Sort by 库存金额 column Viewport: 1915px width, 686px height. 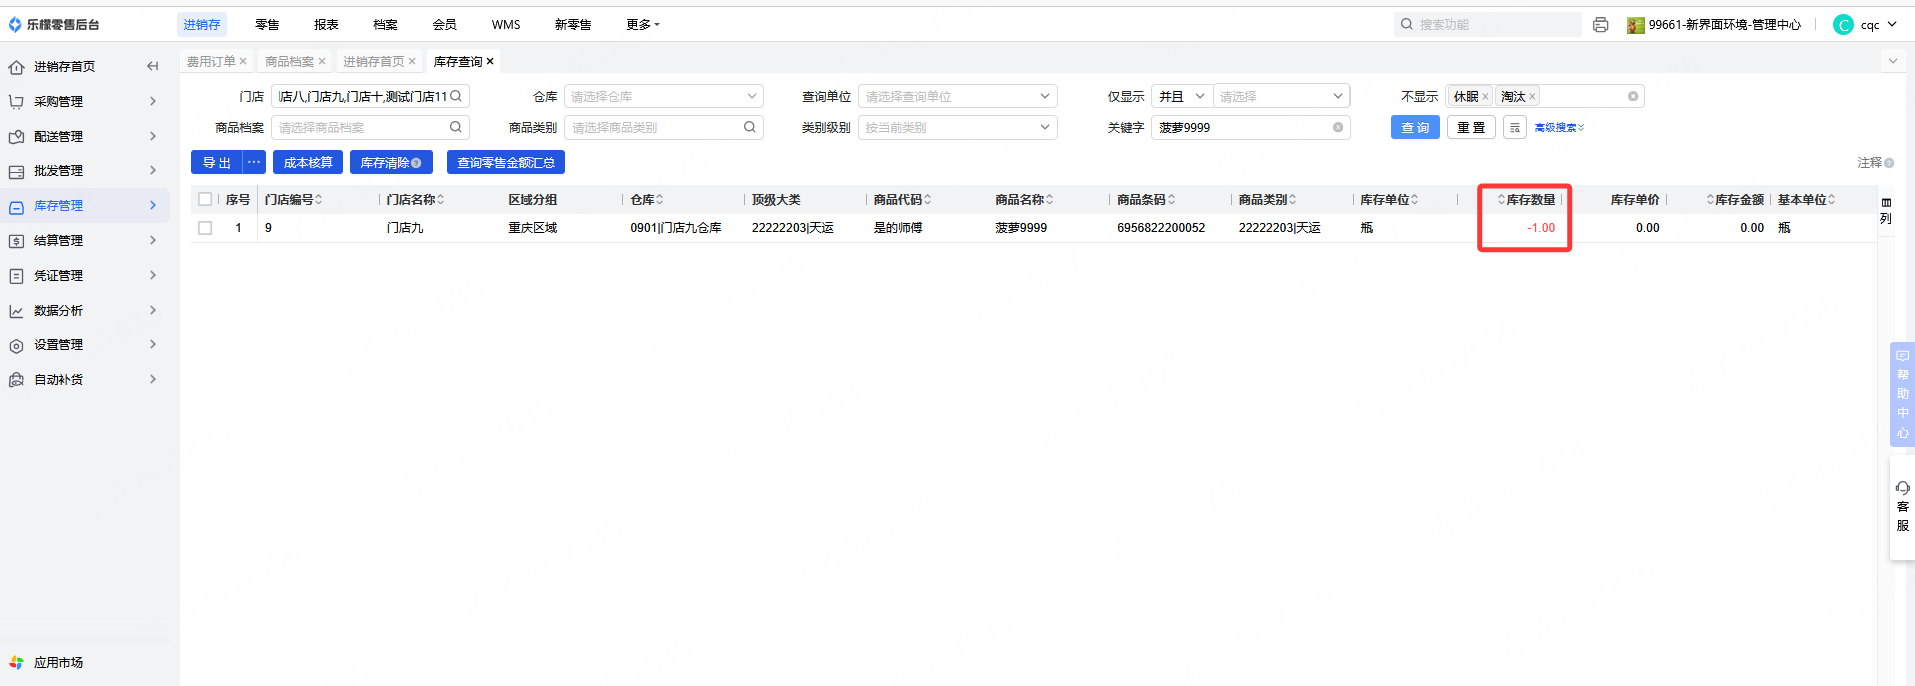click(x=1710, y=200)
